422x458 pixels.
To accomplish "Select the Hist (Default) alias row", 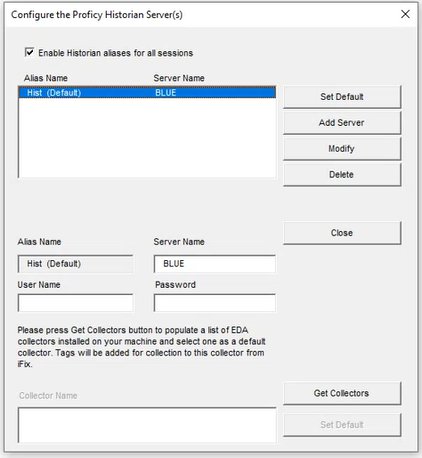I will point(147,92).
